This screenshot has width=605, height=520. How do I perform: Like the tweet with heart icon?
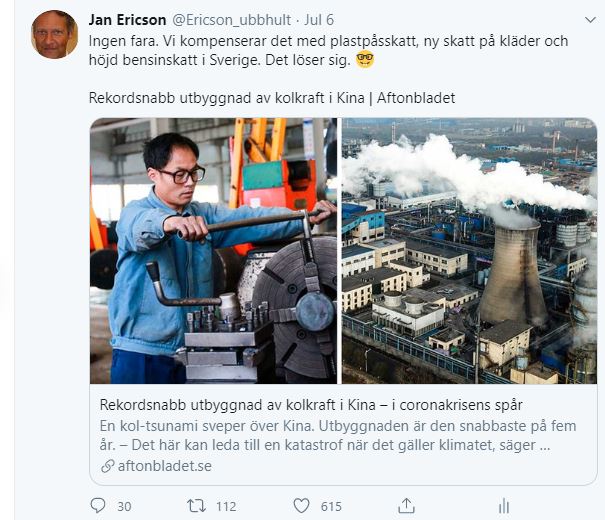click(301, 506)
